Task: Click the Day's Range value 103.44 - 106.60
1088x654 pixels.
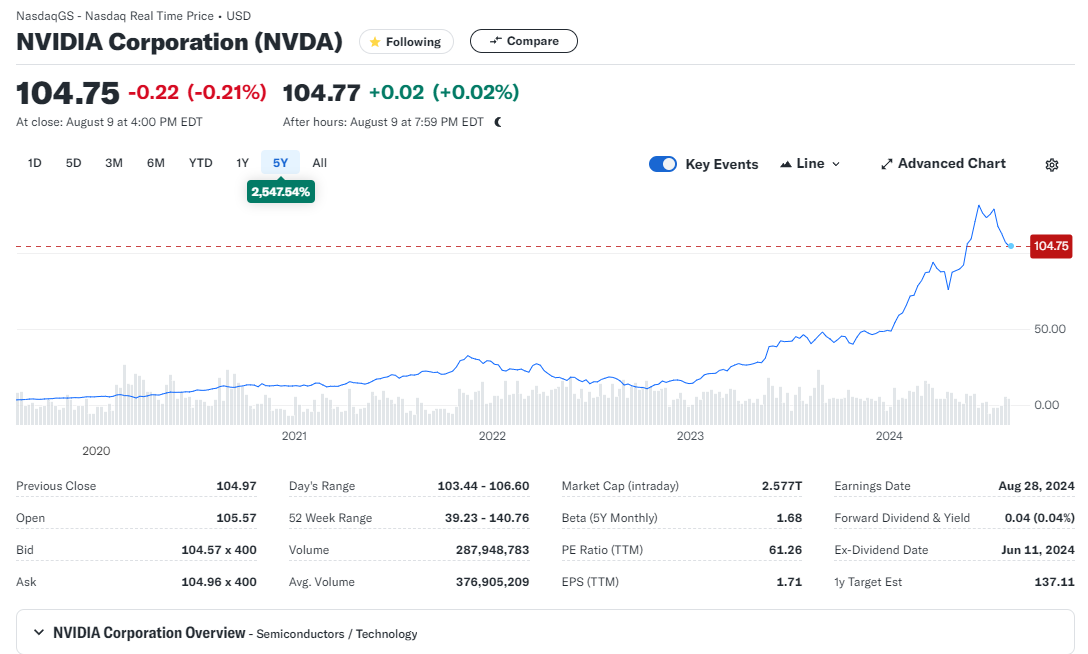Action: [484, 486]
